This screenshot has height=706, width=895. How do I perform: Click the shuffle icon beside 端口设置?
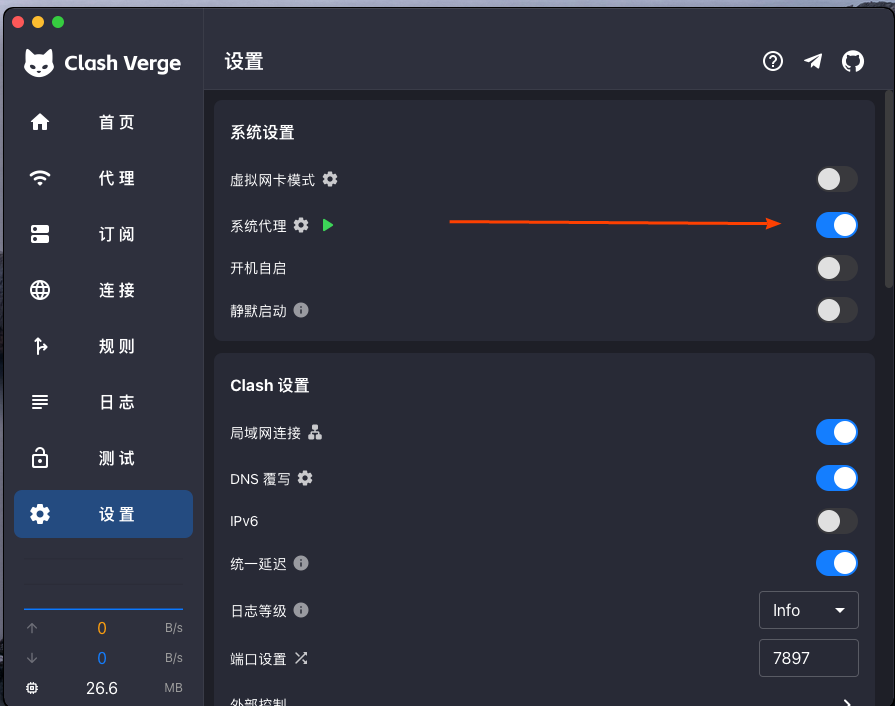301,658
